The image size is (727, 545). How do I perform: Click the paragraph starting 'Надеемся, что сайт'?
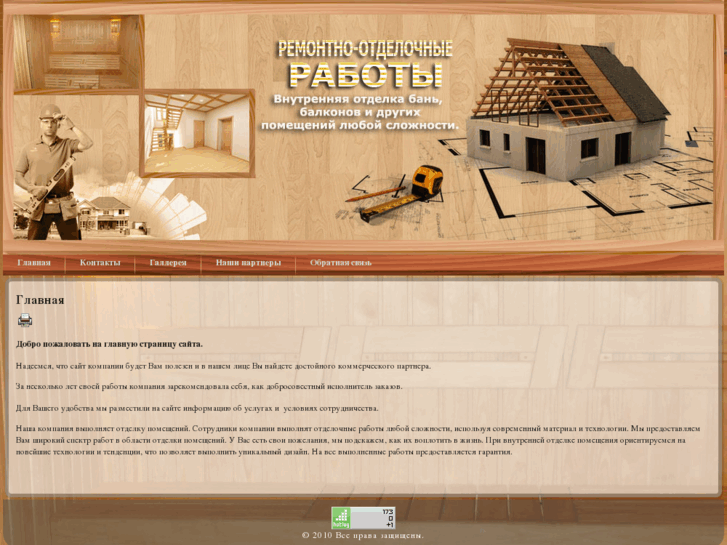click(223, 366)
